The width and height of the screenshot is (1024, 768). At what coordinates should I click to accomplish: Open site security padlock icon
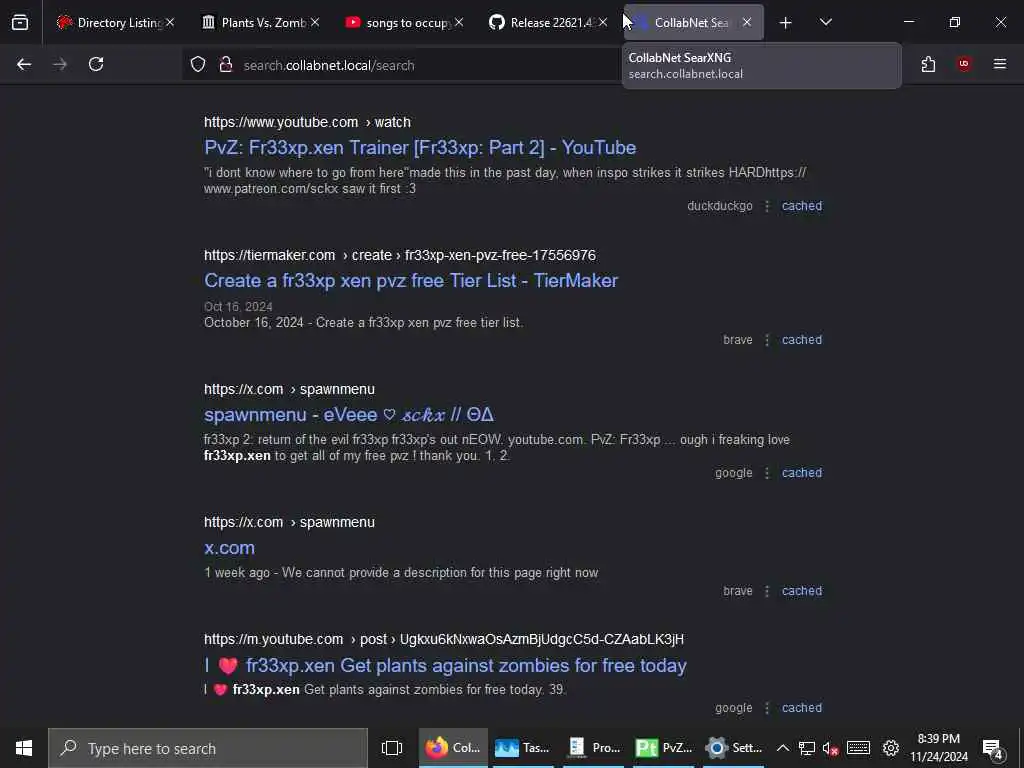[226, 65]
